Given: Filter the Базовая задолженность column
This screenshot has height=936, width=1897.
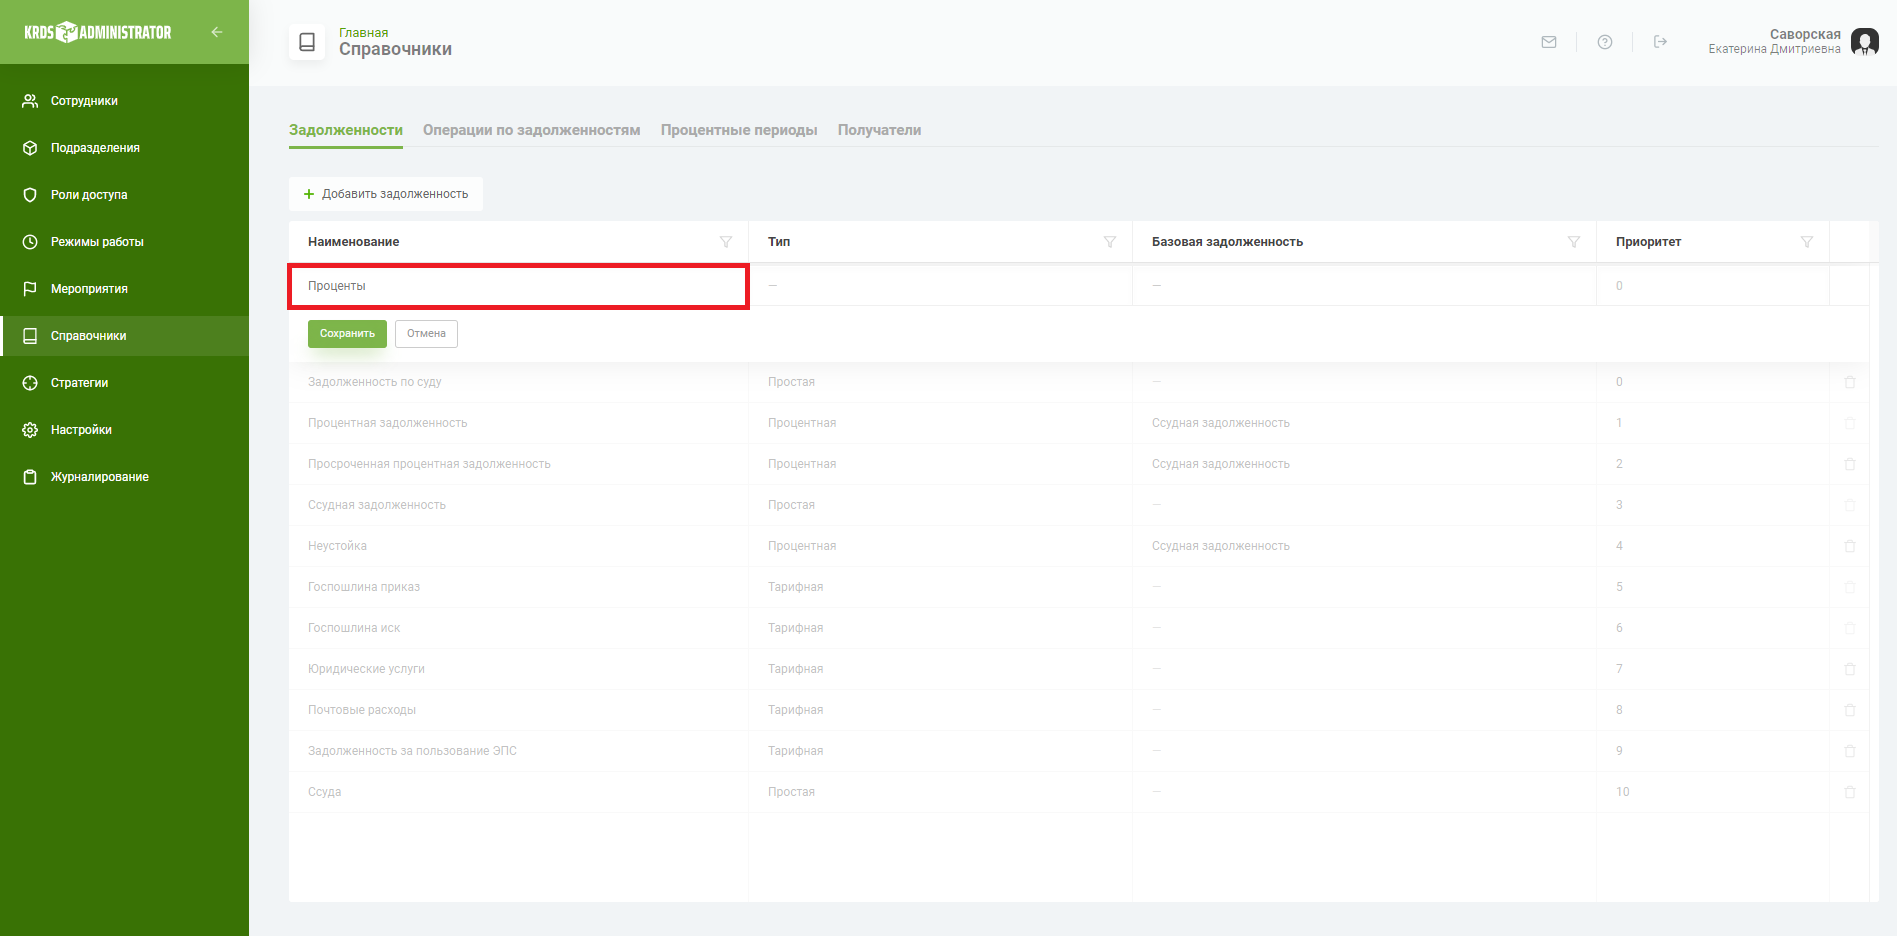Looking at the screenshot, I should [x=1573, y=242].
